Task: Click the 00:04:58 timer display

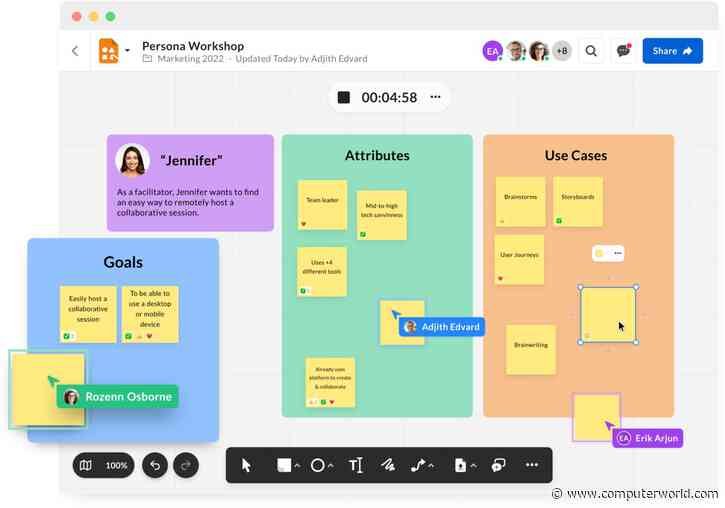Action: coord(389,98)
